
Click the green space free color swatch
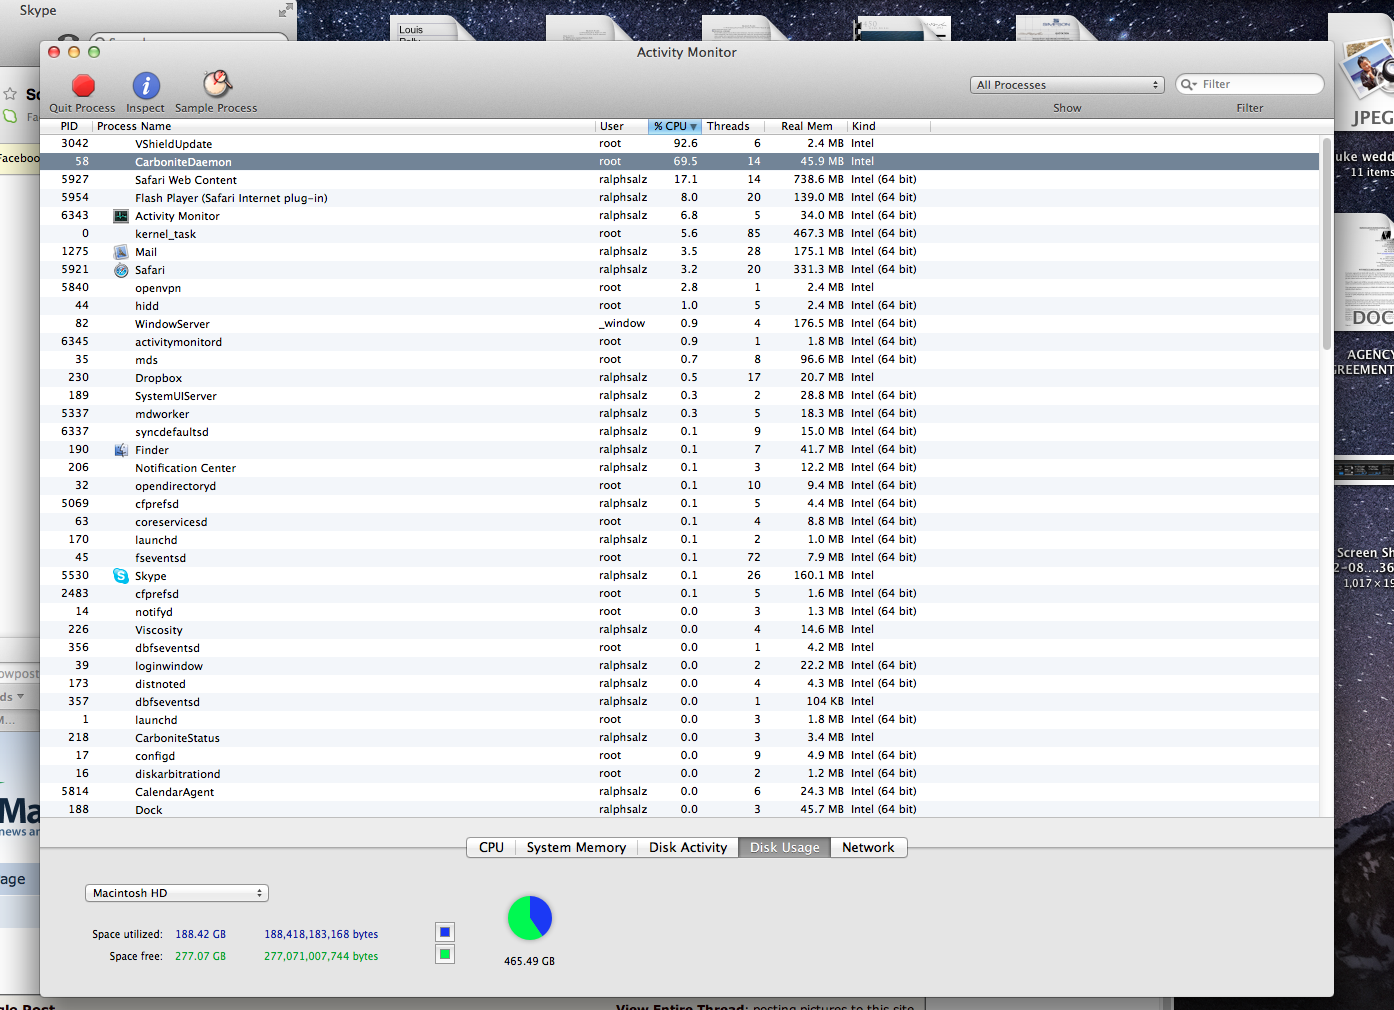[x=445, y=954]
